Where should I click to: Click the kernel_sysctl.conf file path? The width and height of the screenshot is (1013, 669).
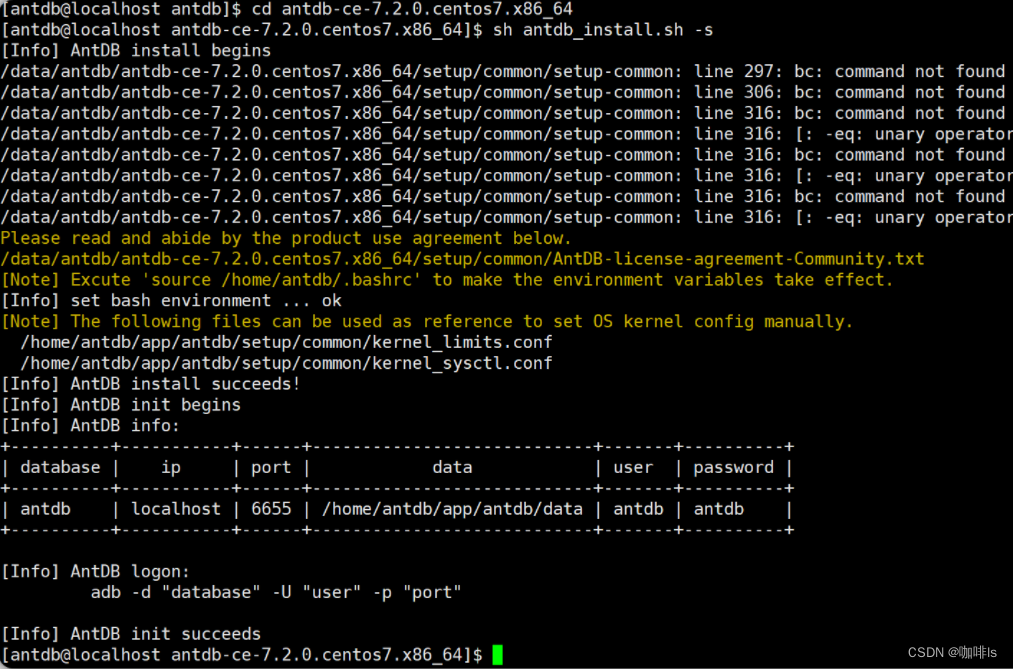coord(286,363)
